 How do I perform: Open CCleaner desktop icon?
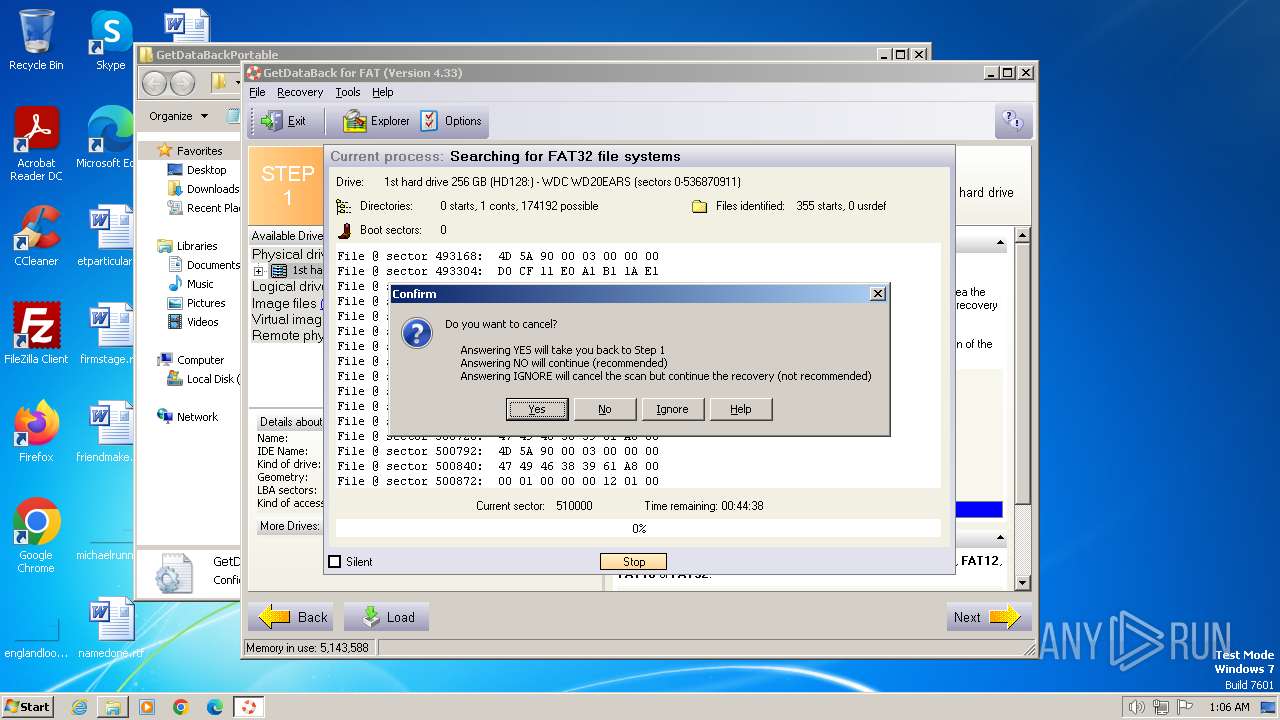point(36,236)
